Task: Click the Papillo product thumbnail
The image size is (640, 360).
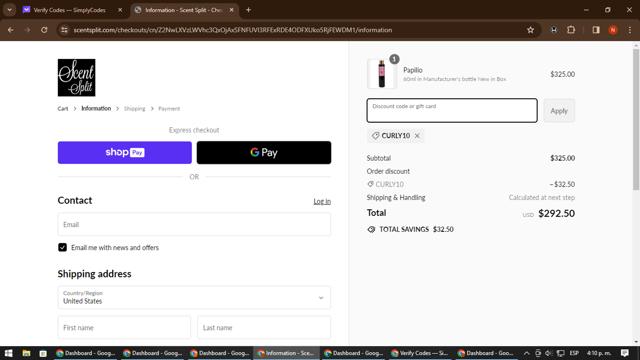Action: click(x=381, y=74)
